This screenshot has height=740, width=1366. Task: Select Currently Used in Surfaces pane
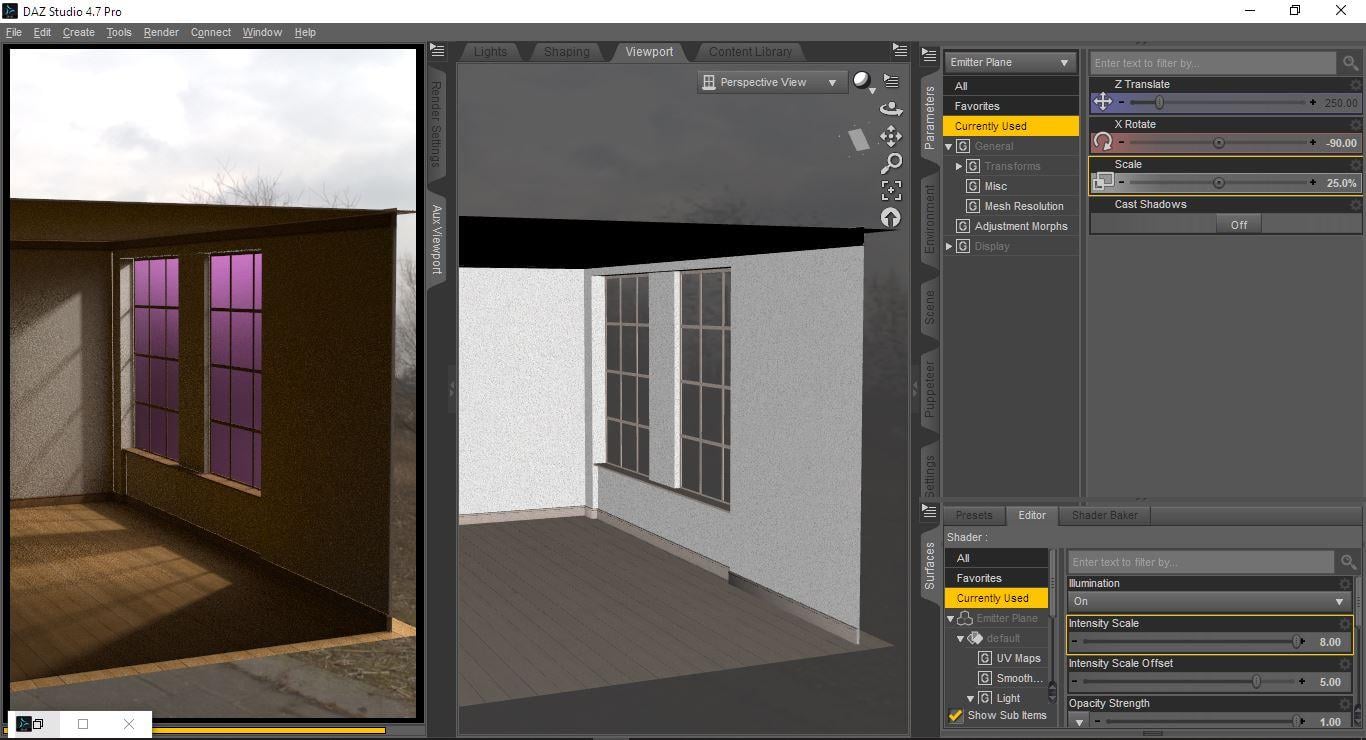coord(995,598)
